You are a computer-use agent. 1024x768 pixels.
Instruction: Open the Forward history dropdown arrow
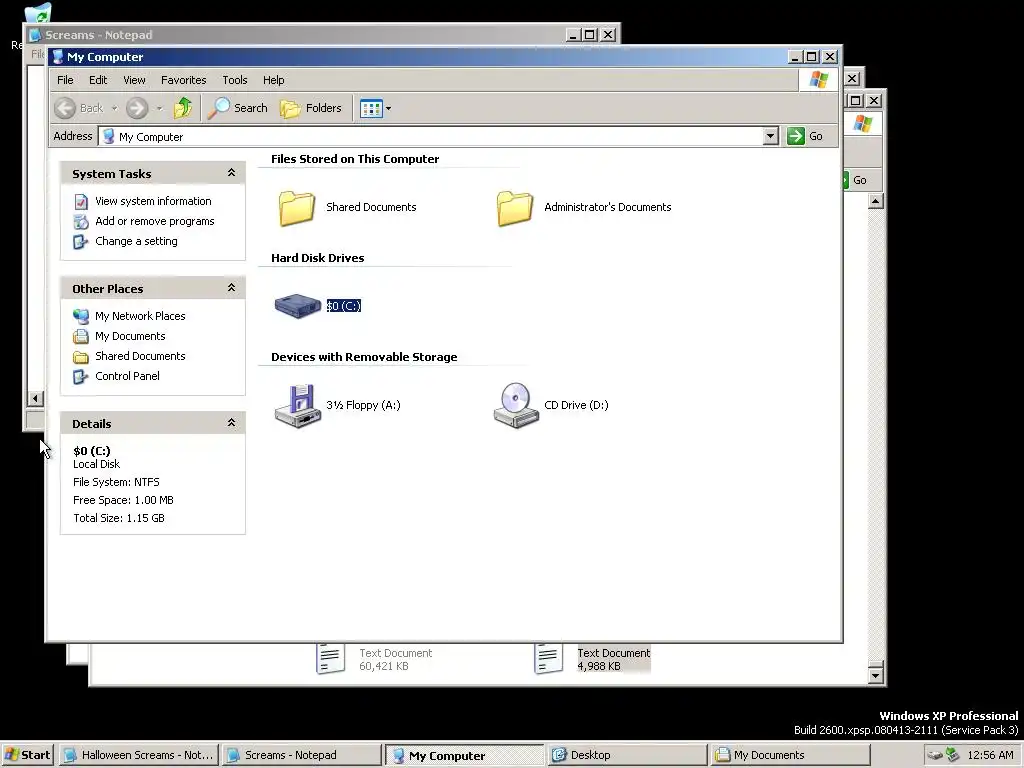159,108
